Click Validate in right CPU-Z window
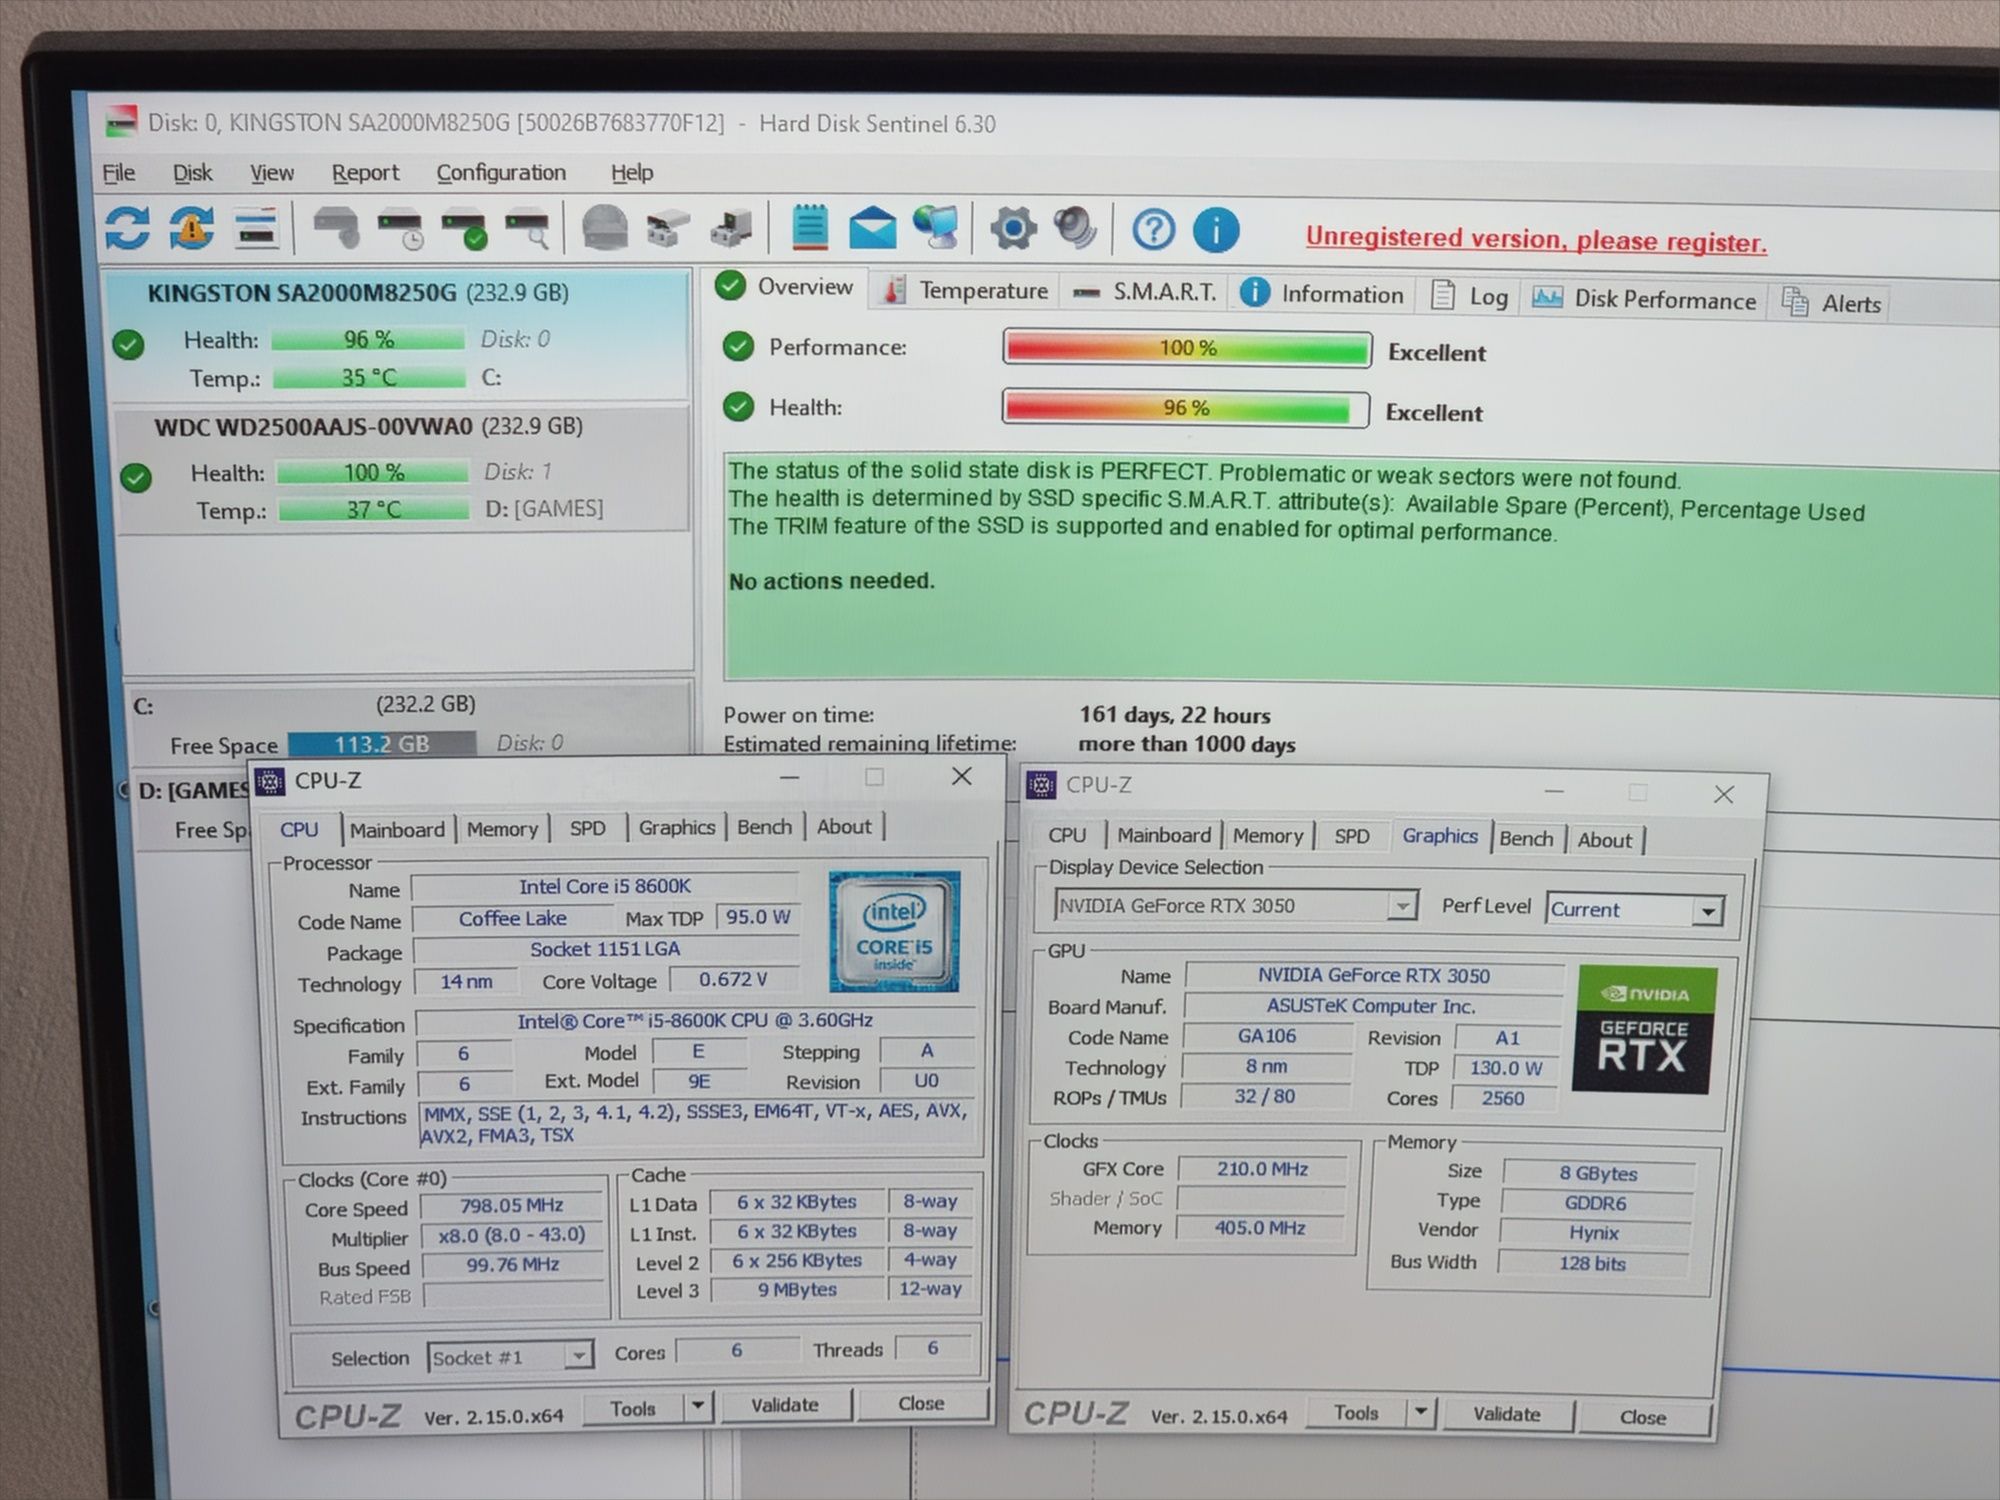 (x=1506, y=1414)
